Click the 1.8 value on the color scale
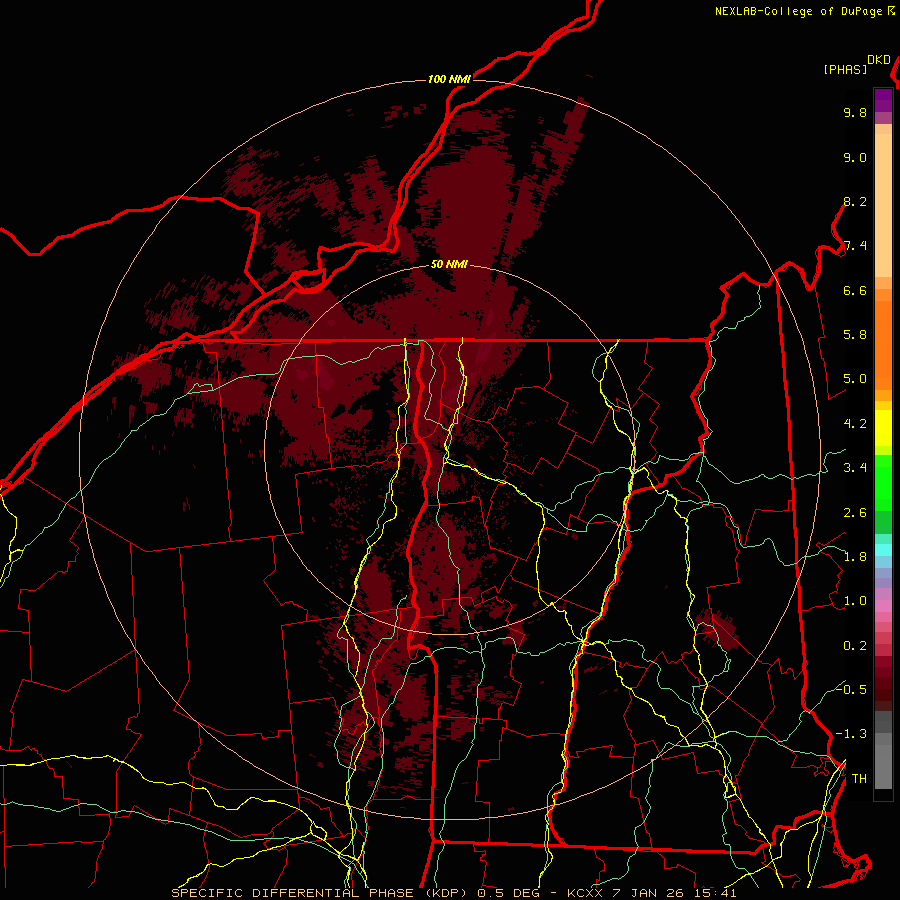The image size is (900, 900). click(x=855, y=557)
